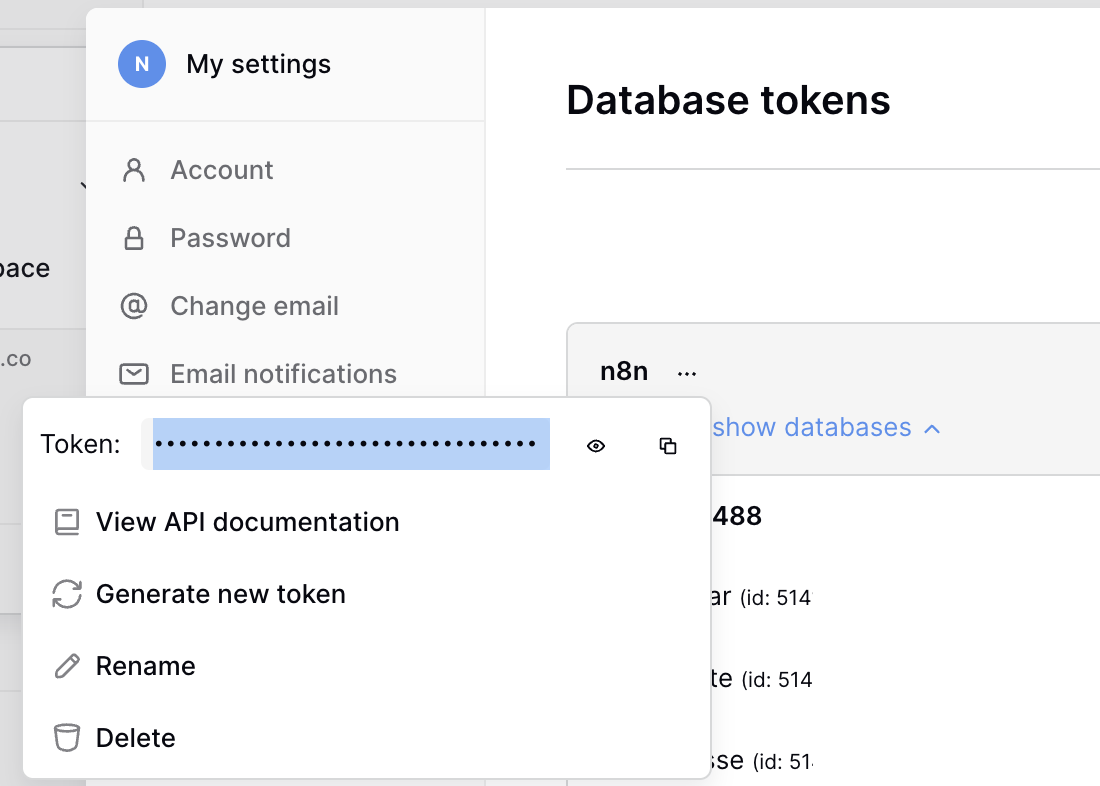Click the blue N user avatar

(x=141, y=64)
